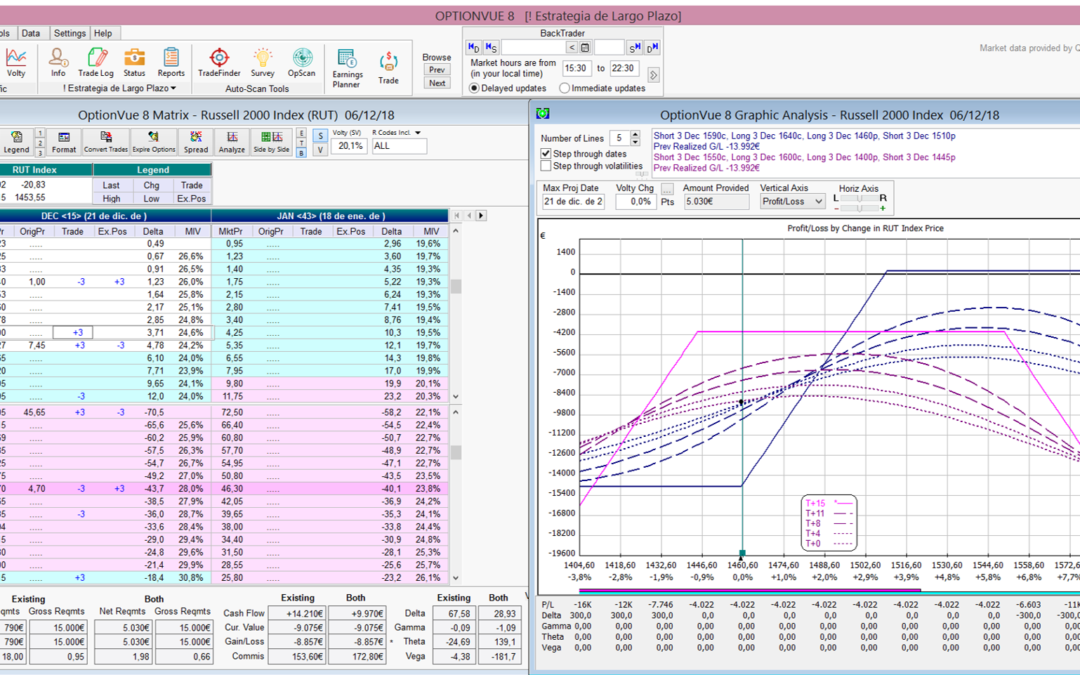The image size is (1080, 675).
Task: Click the Convert Trades tool
Action: coord(105,141)
